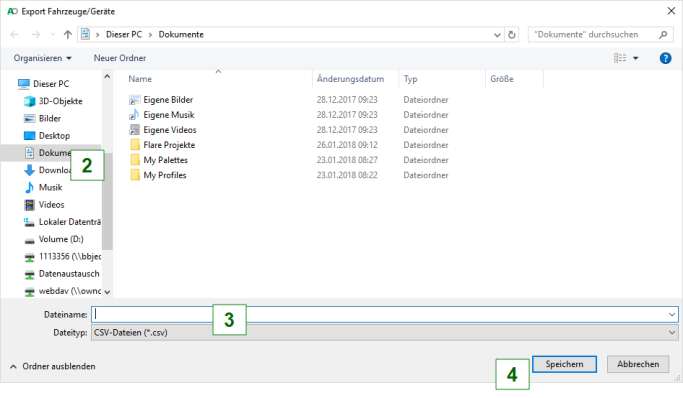Click the Eigene Bilder folder name
This screenshot has width=683, height=398.
(168, 100)
